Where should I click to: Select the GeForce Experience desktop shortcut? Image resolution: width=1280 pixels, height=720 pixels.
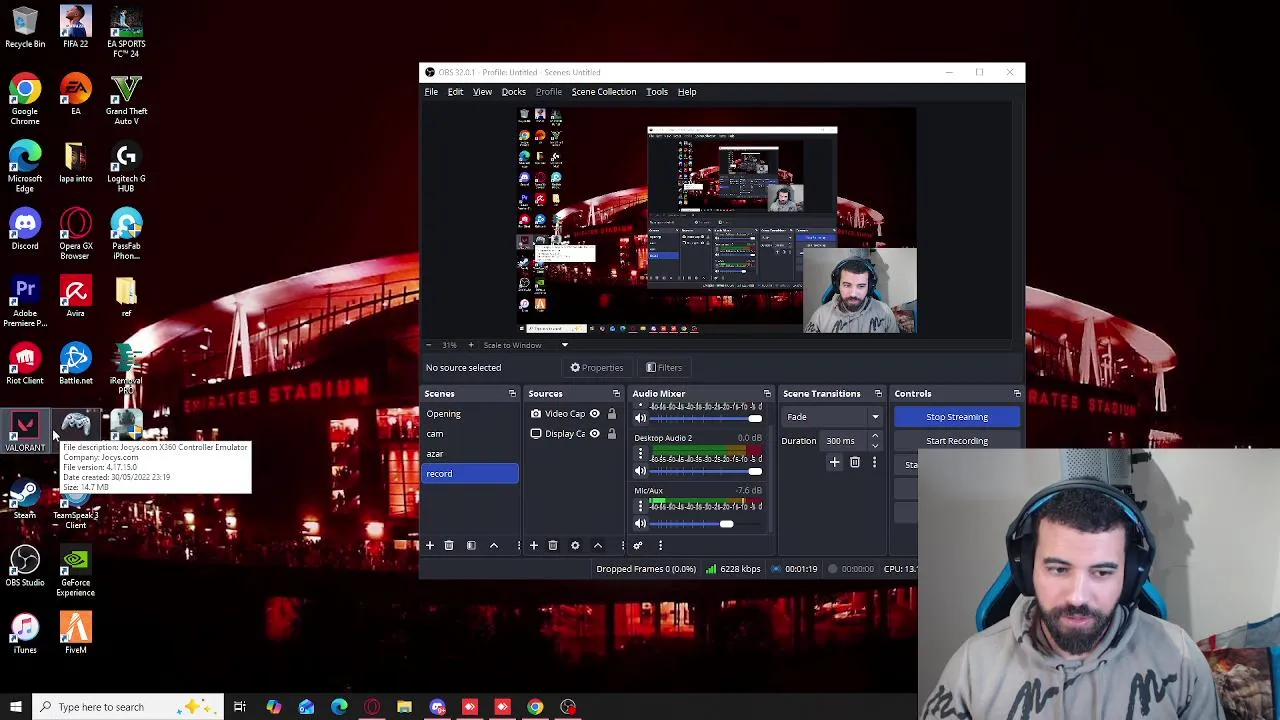(x=76, y=572)
